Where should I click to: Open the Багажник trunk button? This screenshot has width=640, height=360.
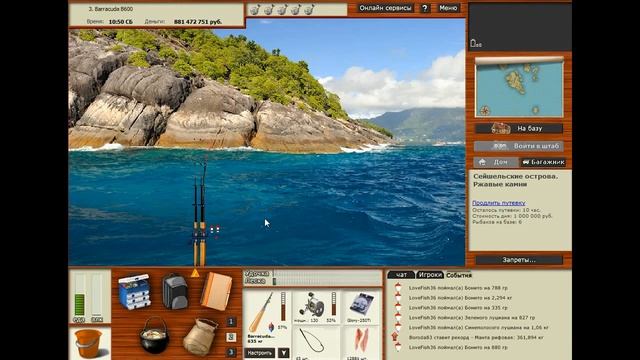tap(543, 162)
